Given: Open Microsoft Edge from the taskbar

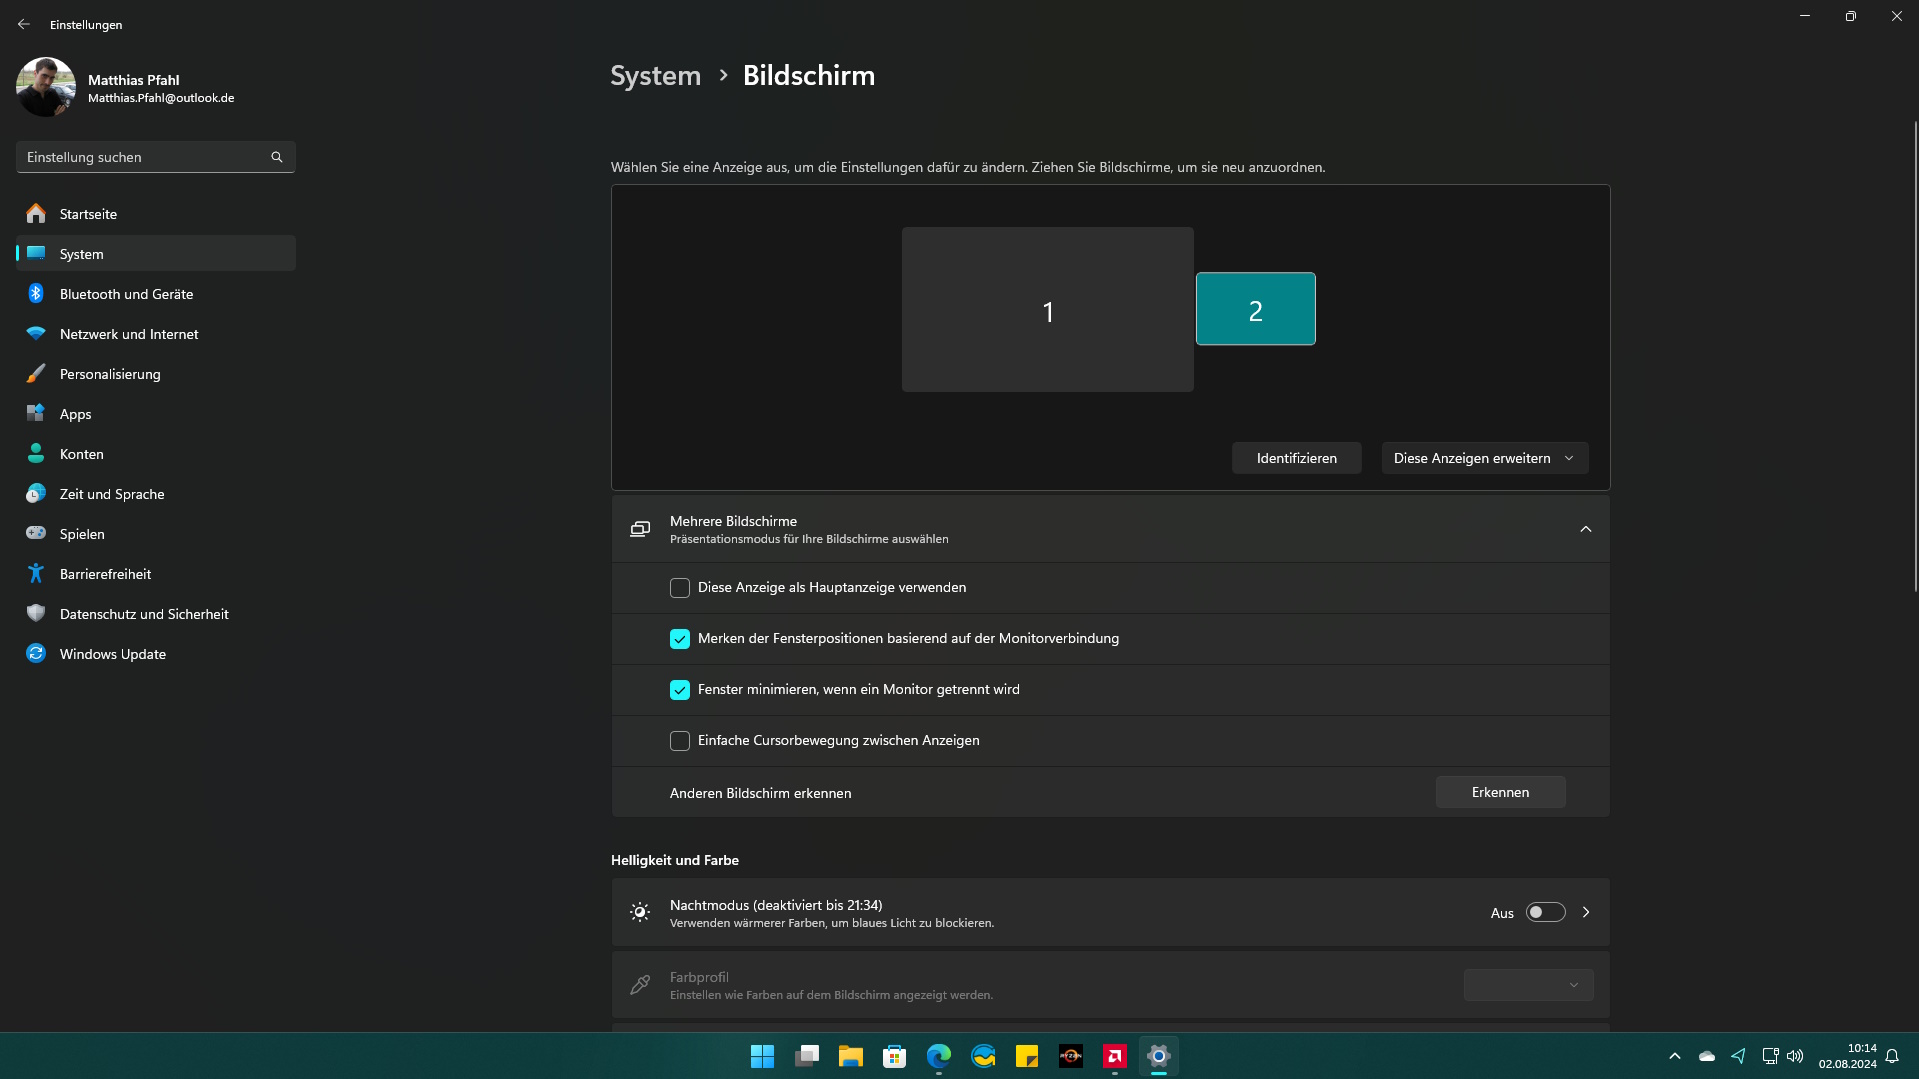Looking at the screenshot, I should (939, 1056).
